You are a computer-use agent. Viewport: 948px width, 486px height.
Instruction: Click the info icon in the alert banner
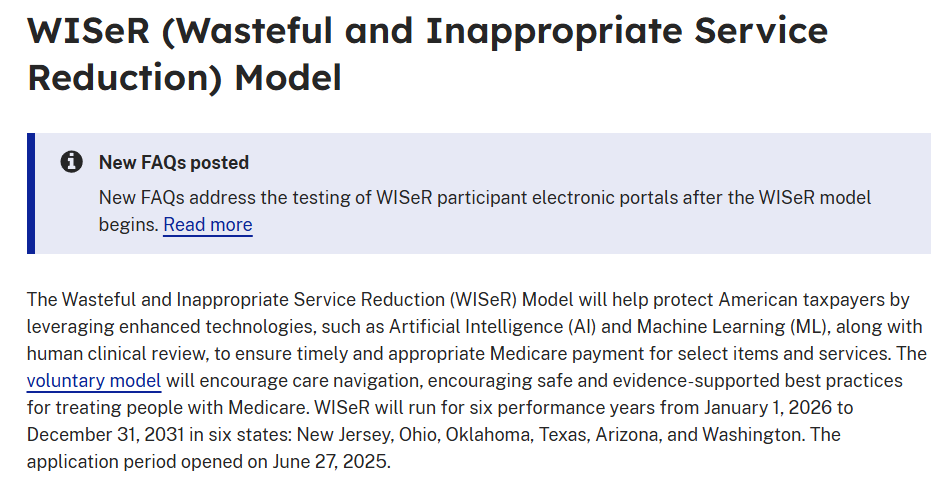coord(71,162)
